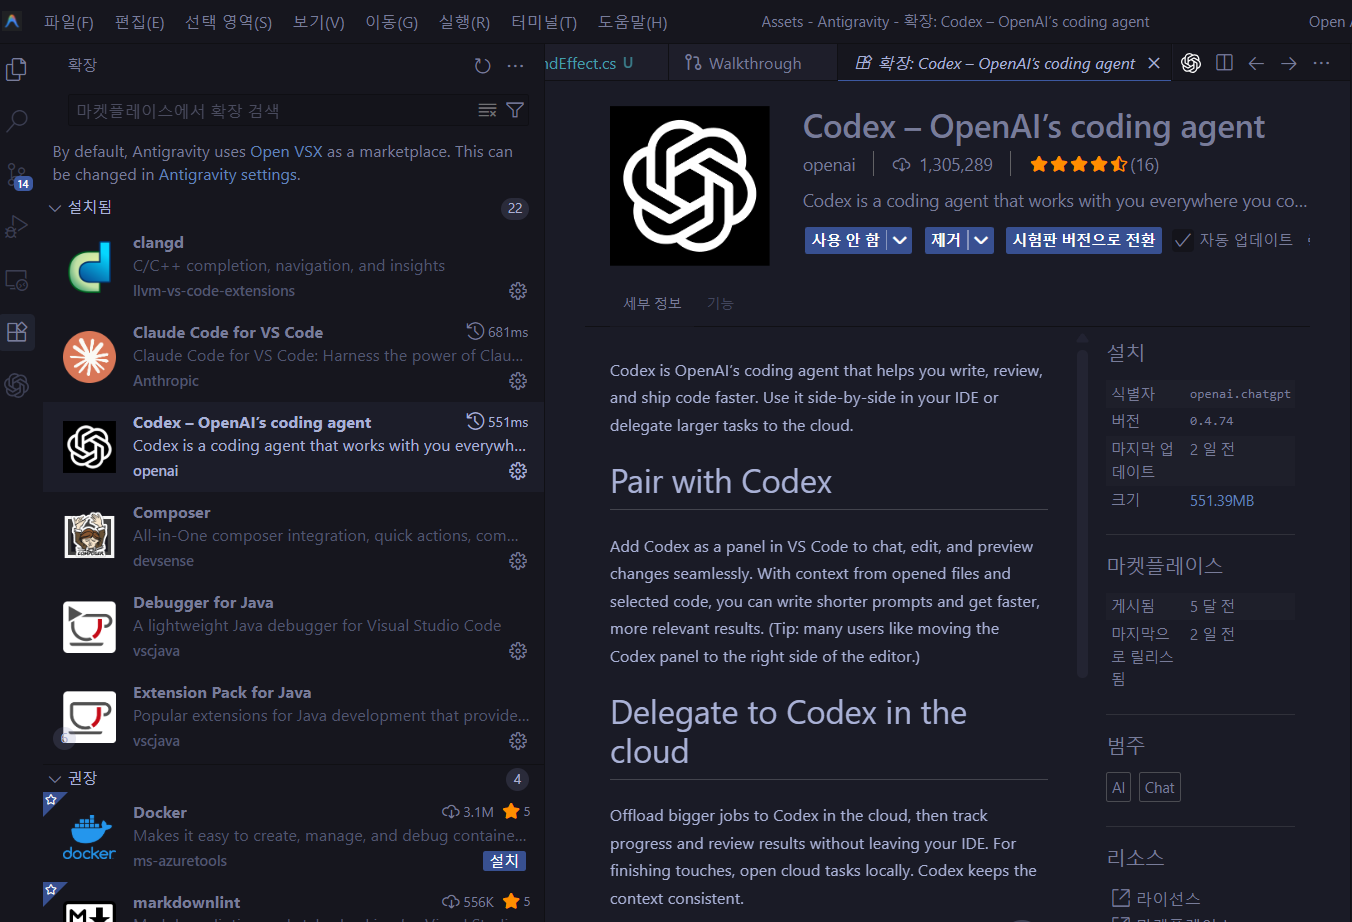
Task: Refresh the extensions list
Action: (x=482, y=66)
